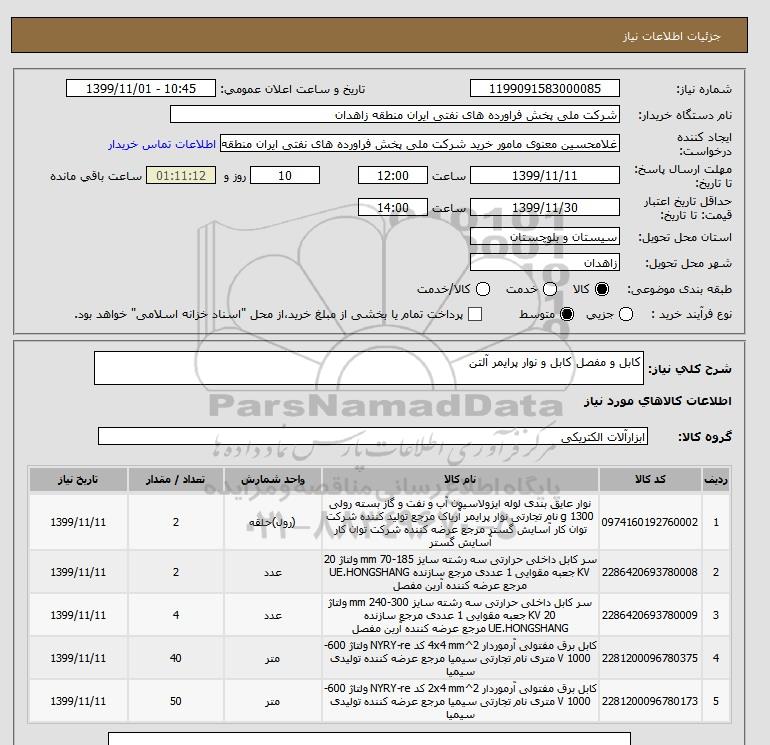Click the remaining time countdown 01:11:12
Screen dimensions: 770x745
pos(181,175)
